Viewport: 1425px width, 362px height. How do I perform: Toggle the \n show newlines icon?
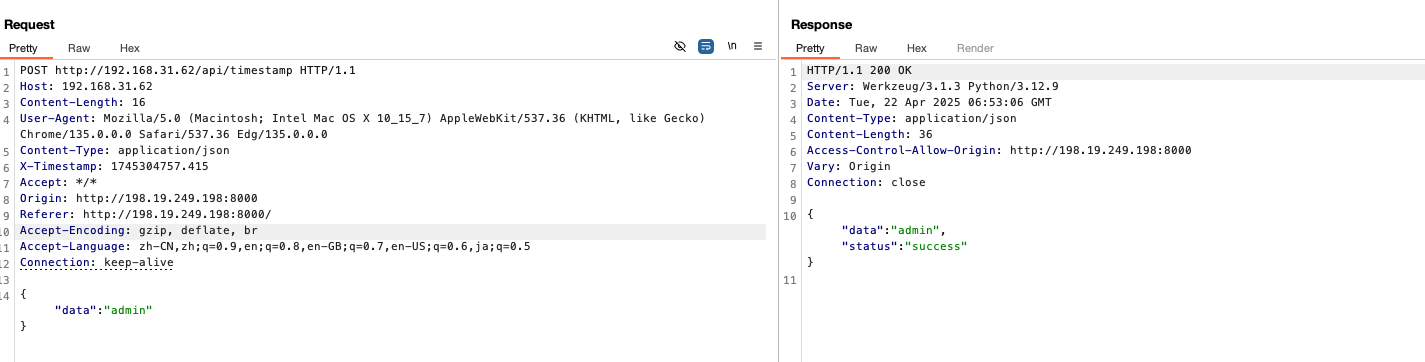(732, 47)
